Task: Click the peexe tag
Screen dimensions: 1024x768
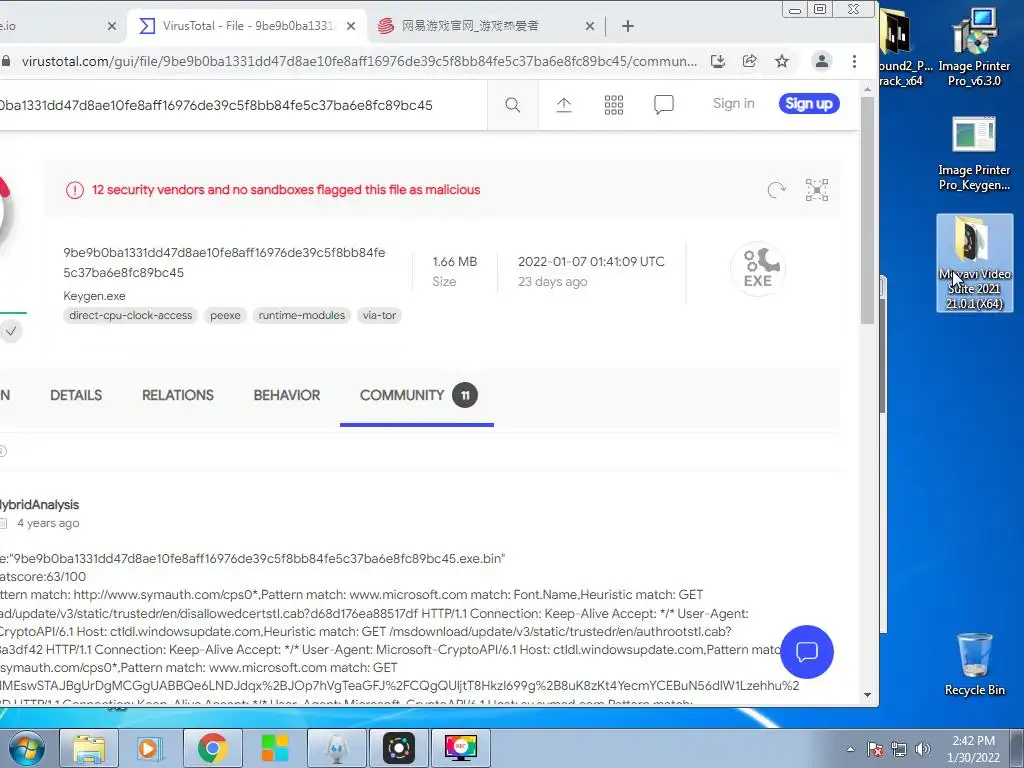Action: [225, 315]
